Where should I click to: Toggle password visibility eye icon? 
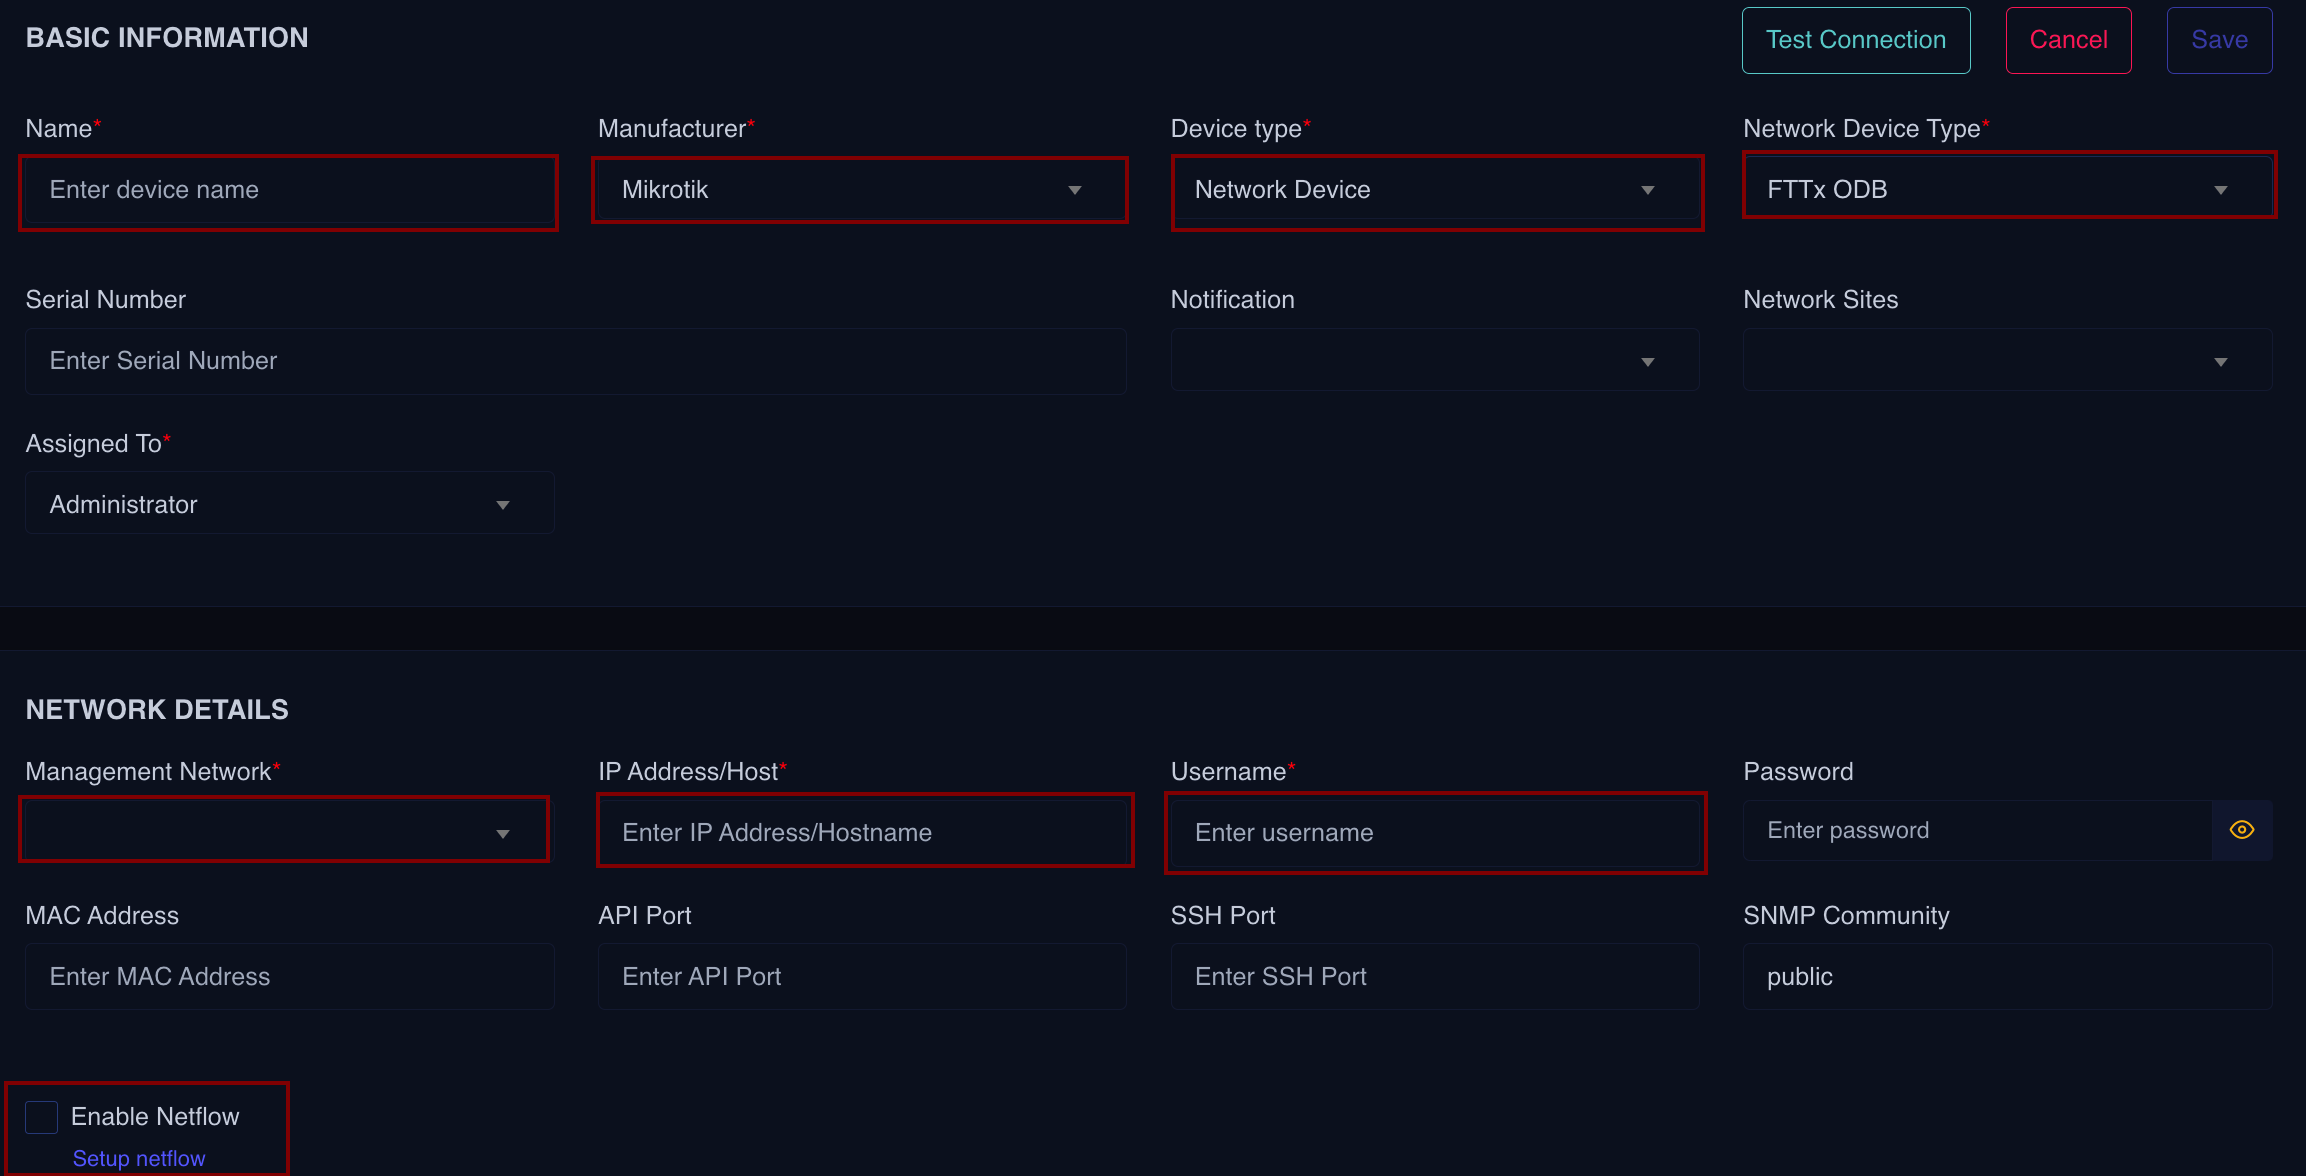(2241, 830)
